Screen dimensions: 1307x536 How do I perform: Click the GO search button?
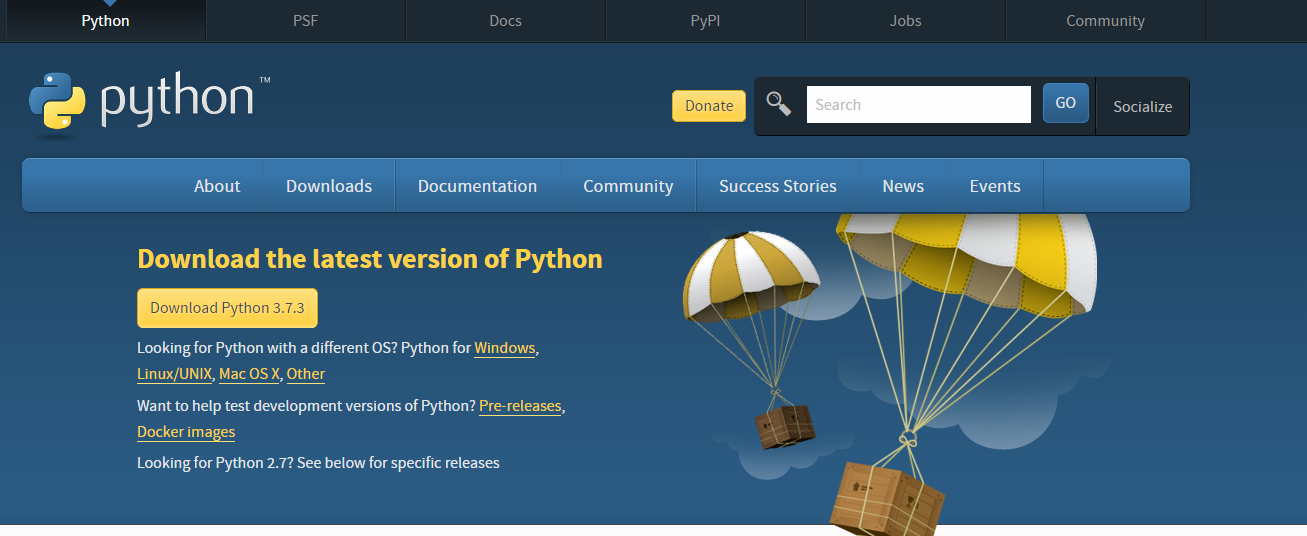point(1065,103)
